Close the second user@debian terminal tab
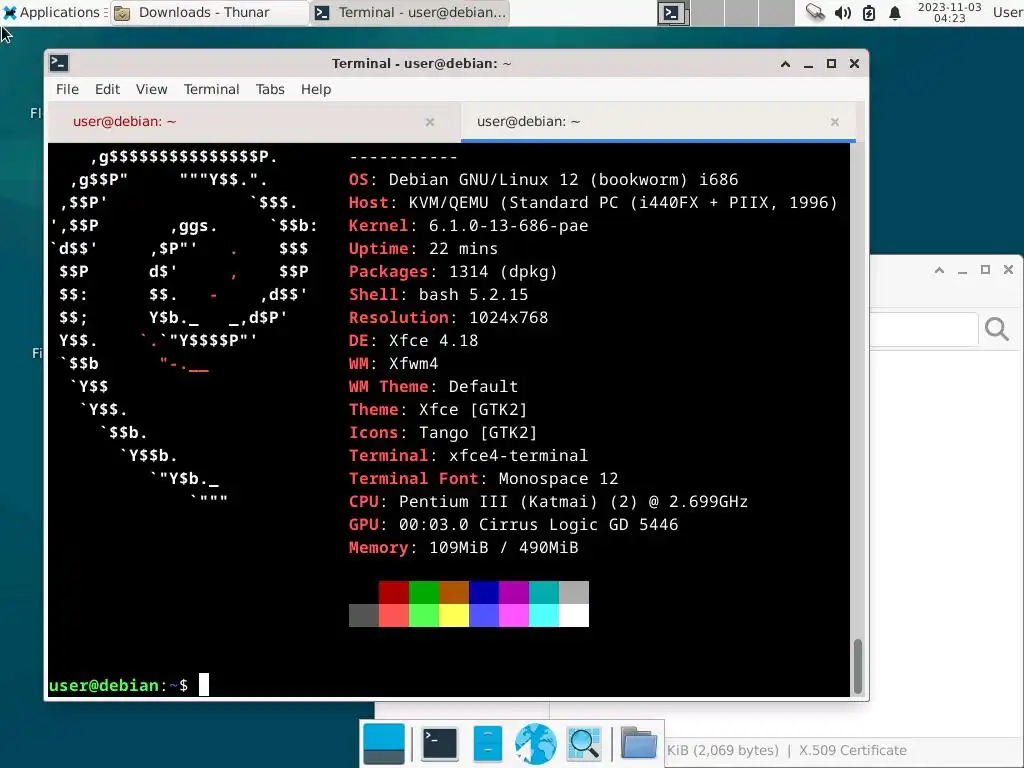The height and width of the screenshot is (768, 1024). click(835, 122)
